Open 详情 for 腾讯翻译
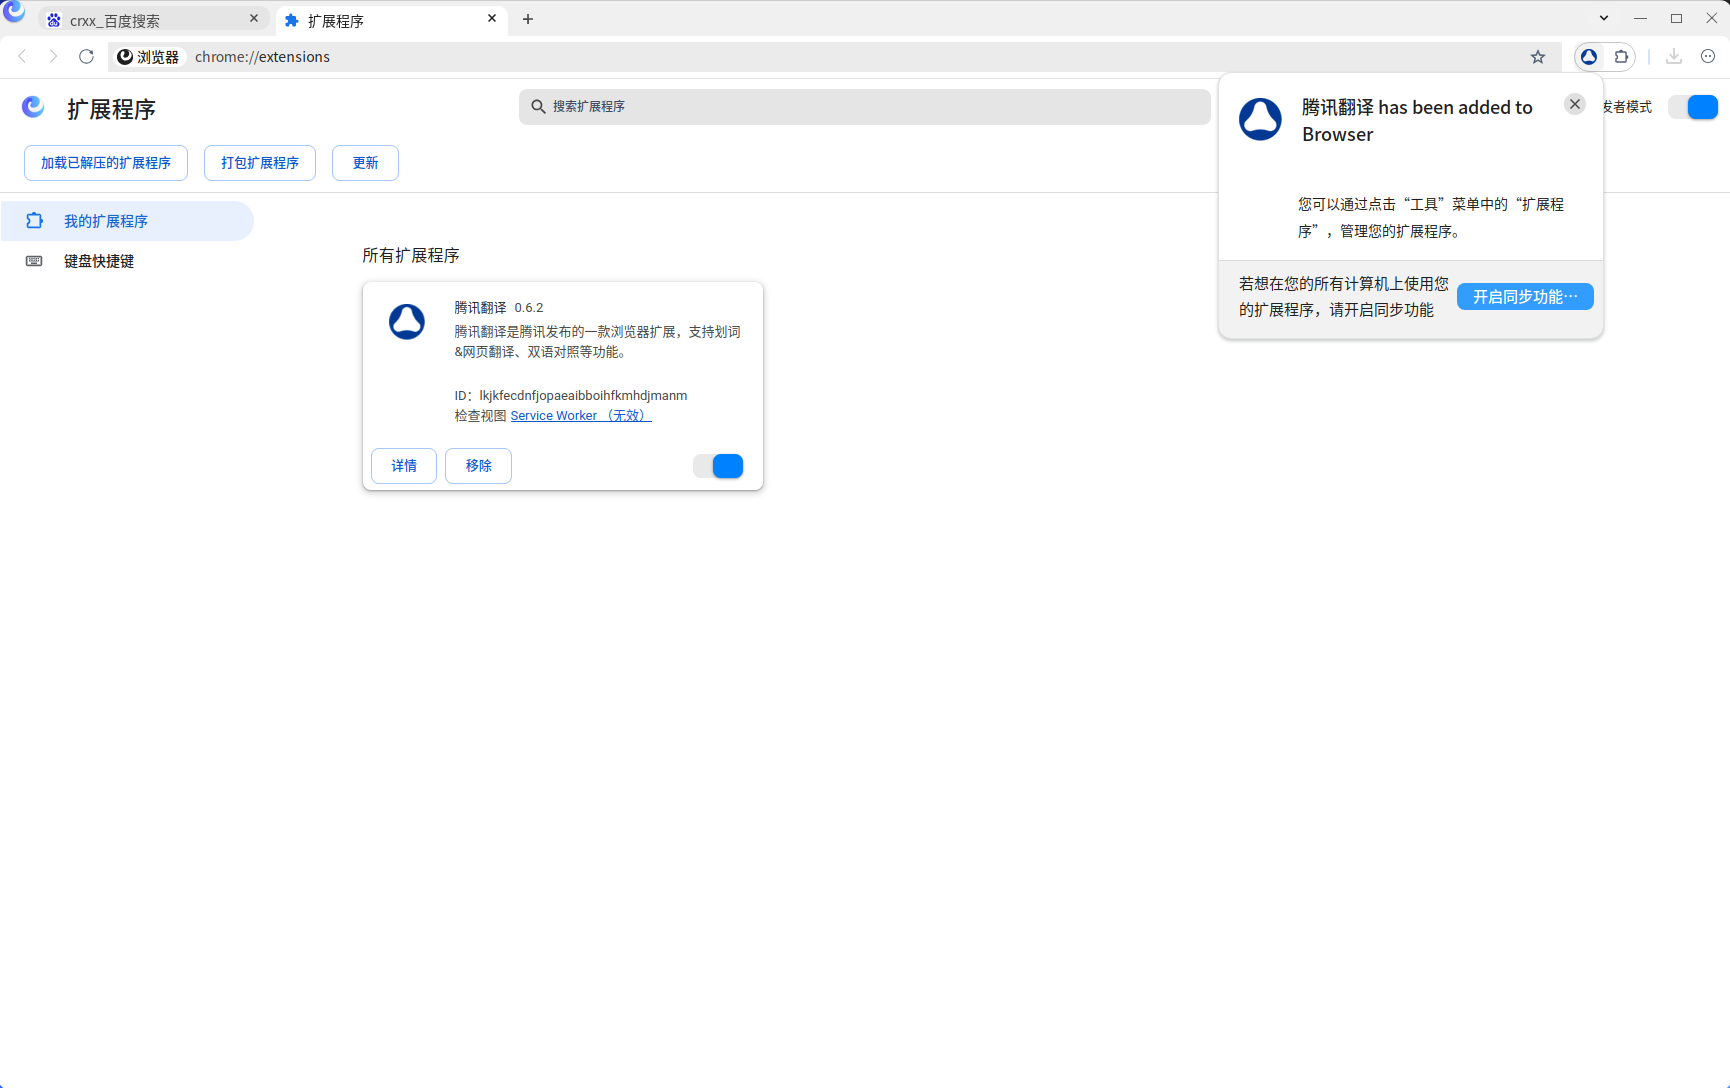The image size is (1730, 1088). (x=404, y=466)
